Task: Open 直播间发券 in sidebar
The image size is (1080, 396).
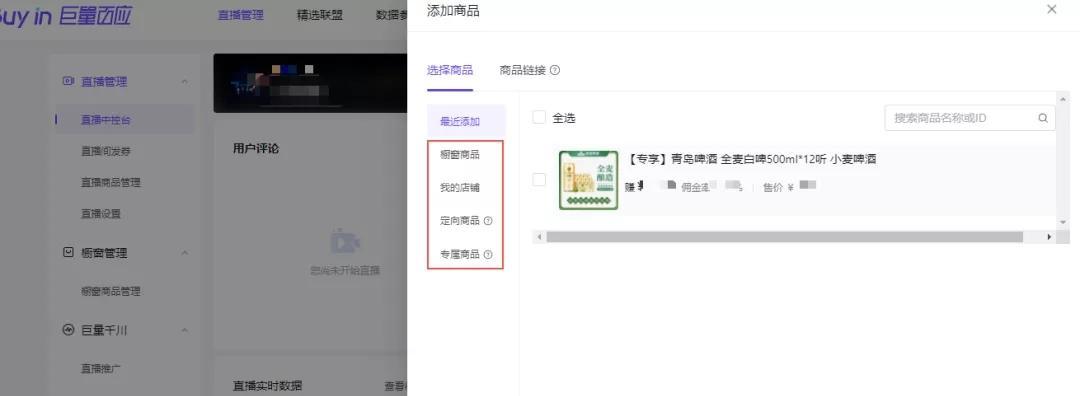Action: click(x=106, y=151)
